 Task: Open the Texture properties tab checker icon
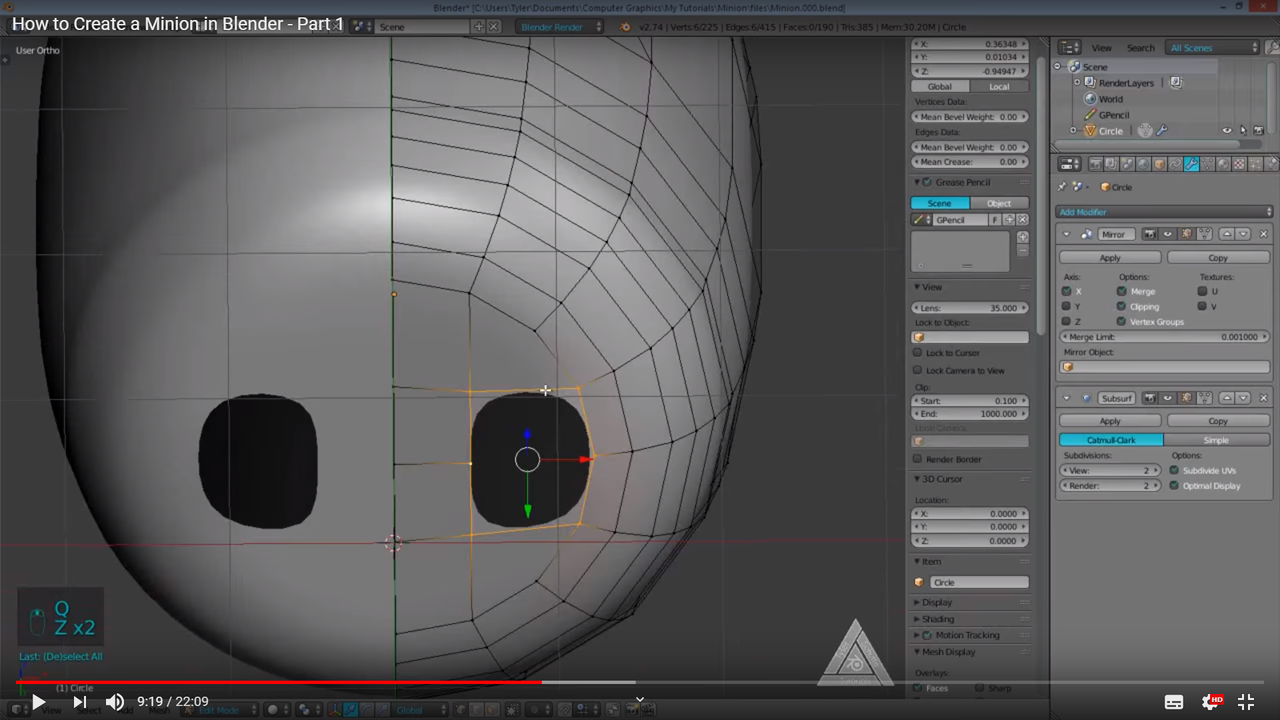pyautogui.click(x=1239, y=164)
